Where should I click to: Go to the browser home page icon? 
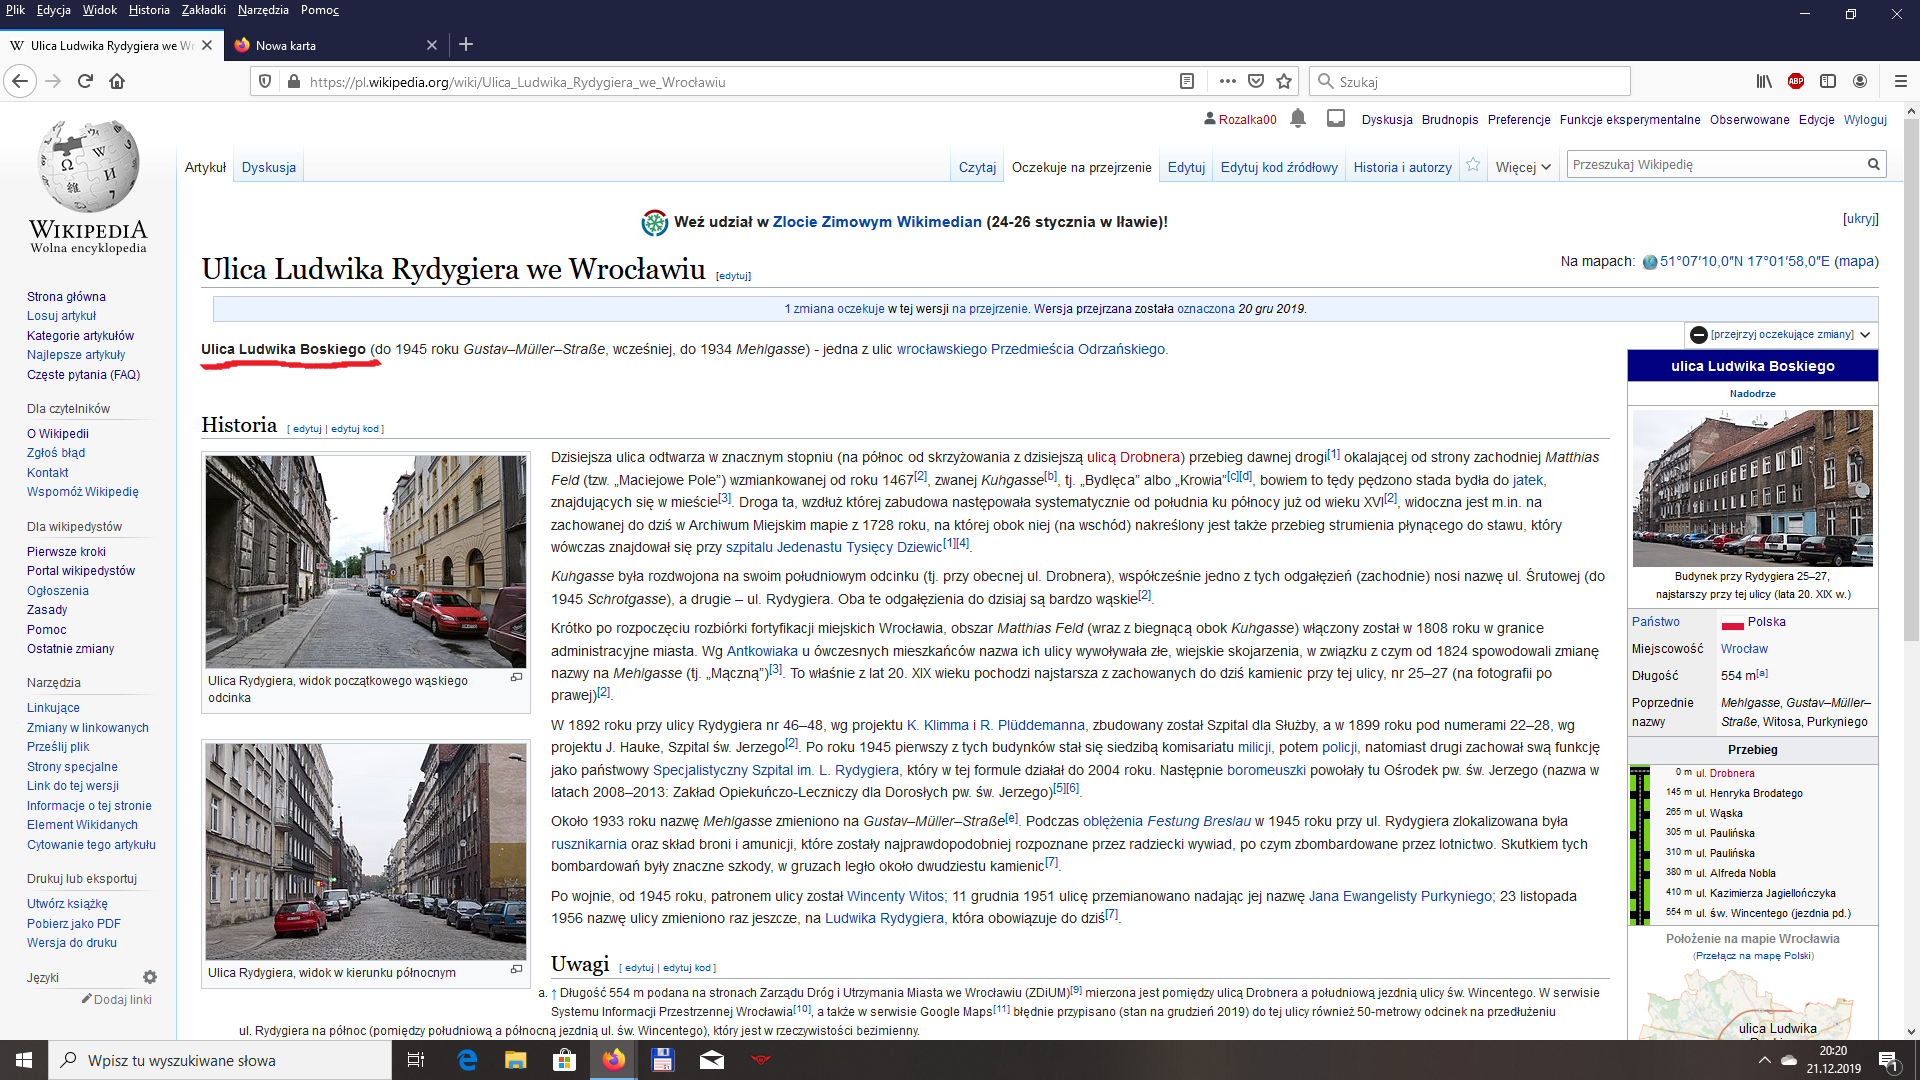[117, 81]
